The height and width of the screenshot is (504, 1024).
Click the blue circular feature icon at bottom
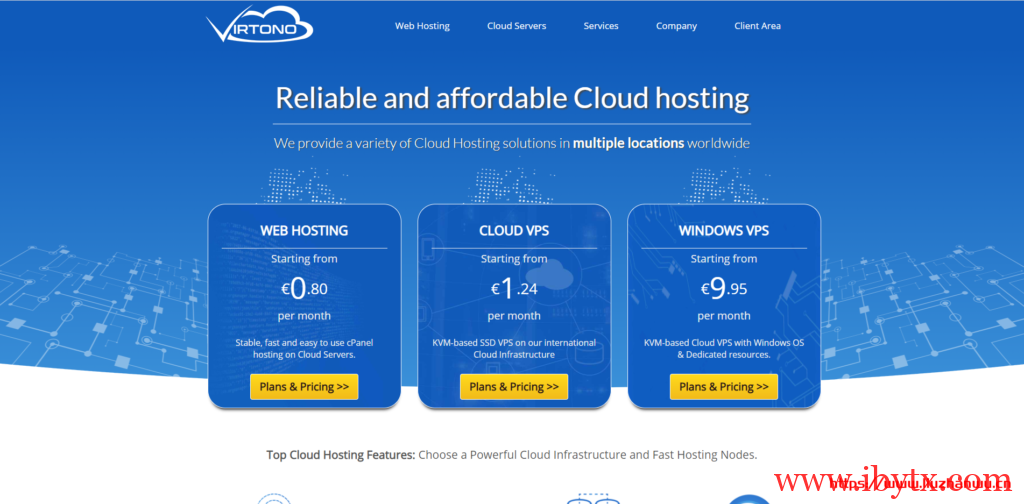coord(749,498)
